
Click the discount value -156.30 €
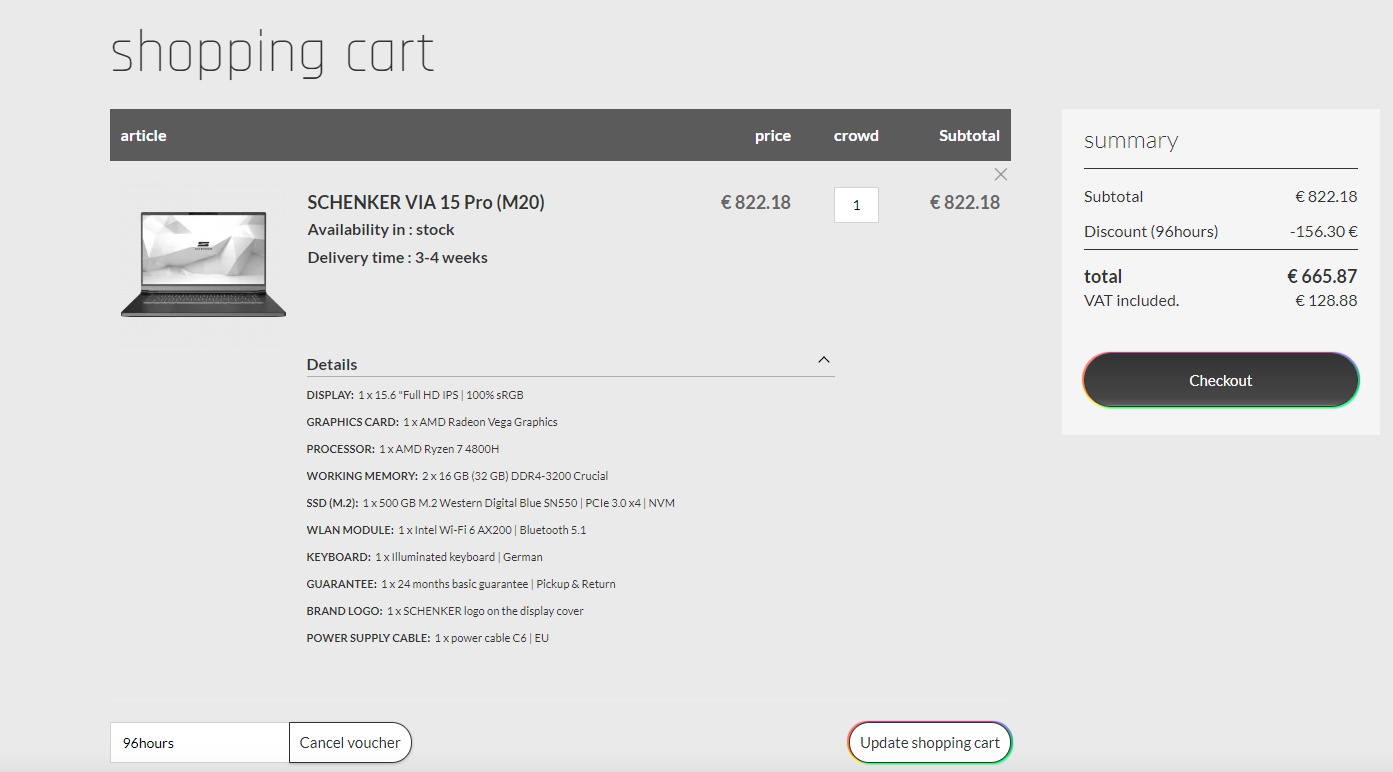click(1323, 231)
